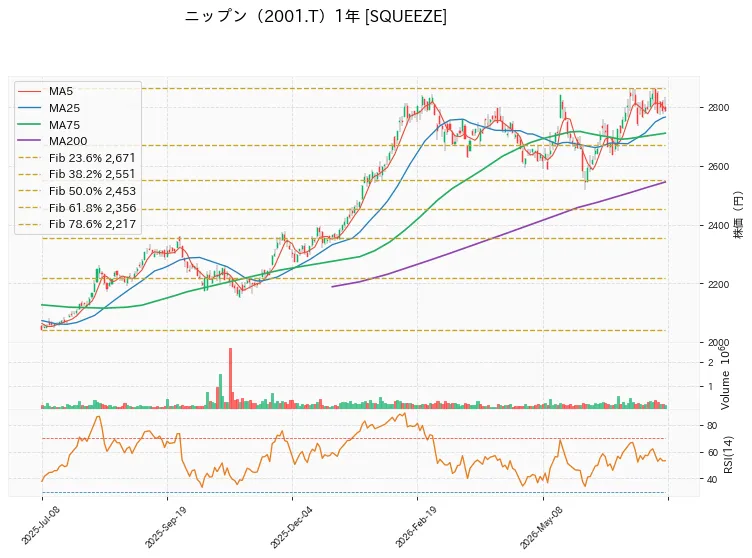Select the MA200 purple legend line
The height and width of the screenshot is (558, 752).
pyautogui.click(x=29, y=141)
